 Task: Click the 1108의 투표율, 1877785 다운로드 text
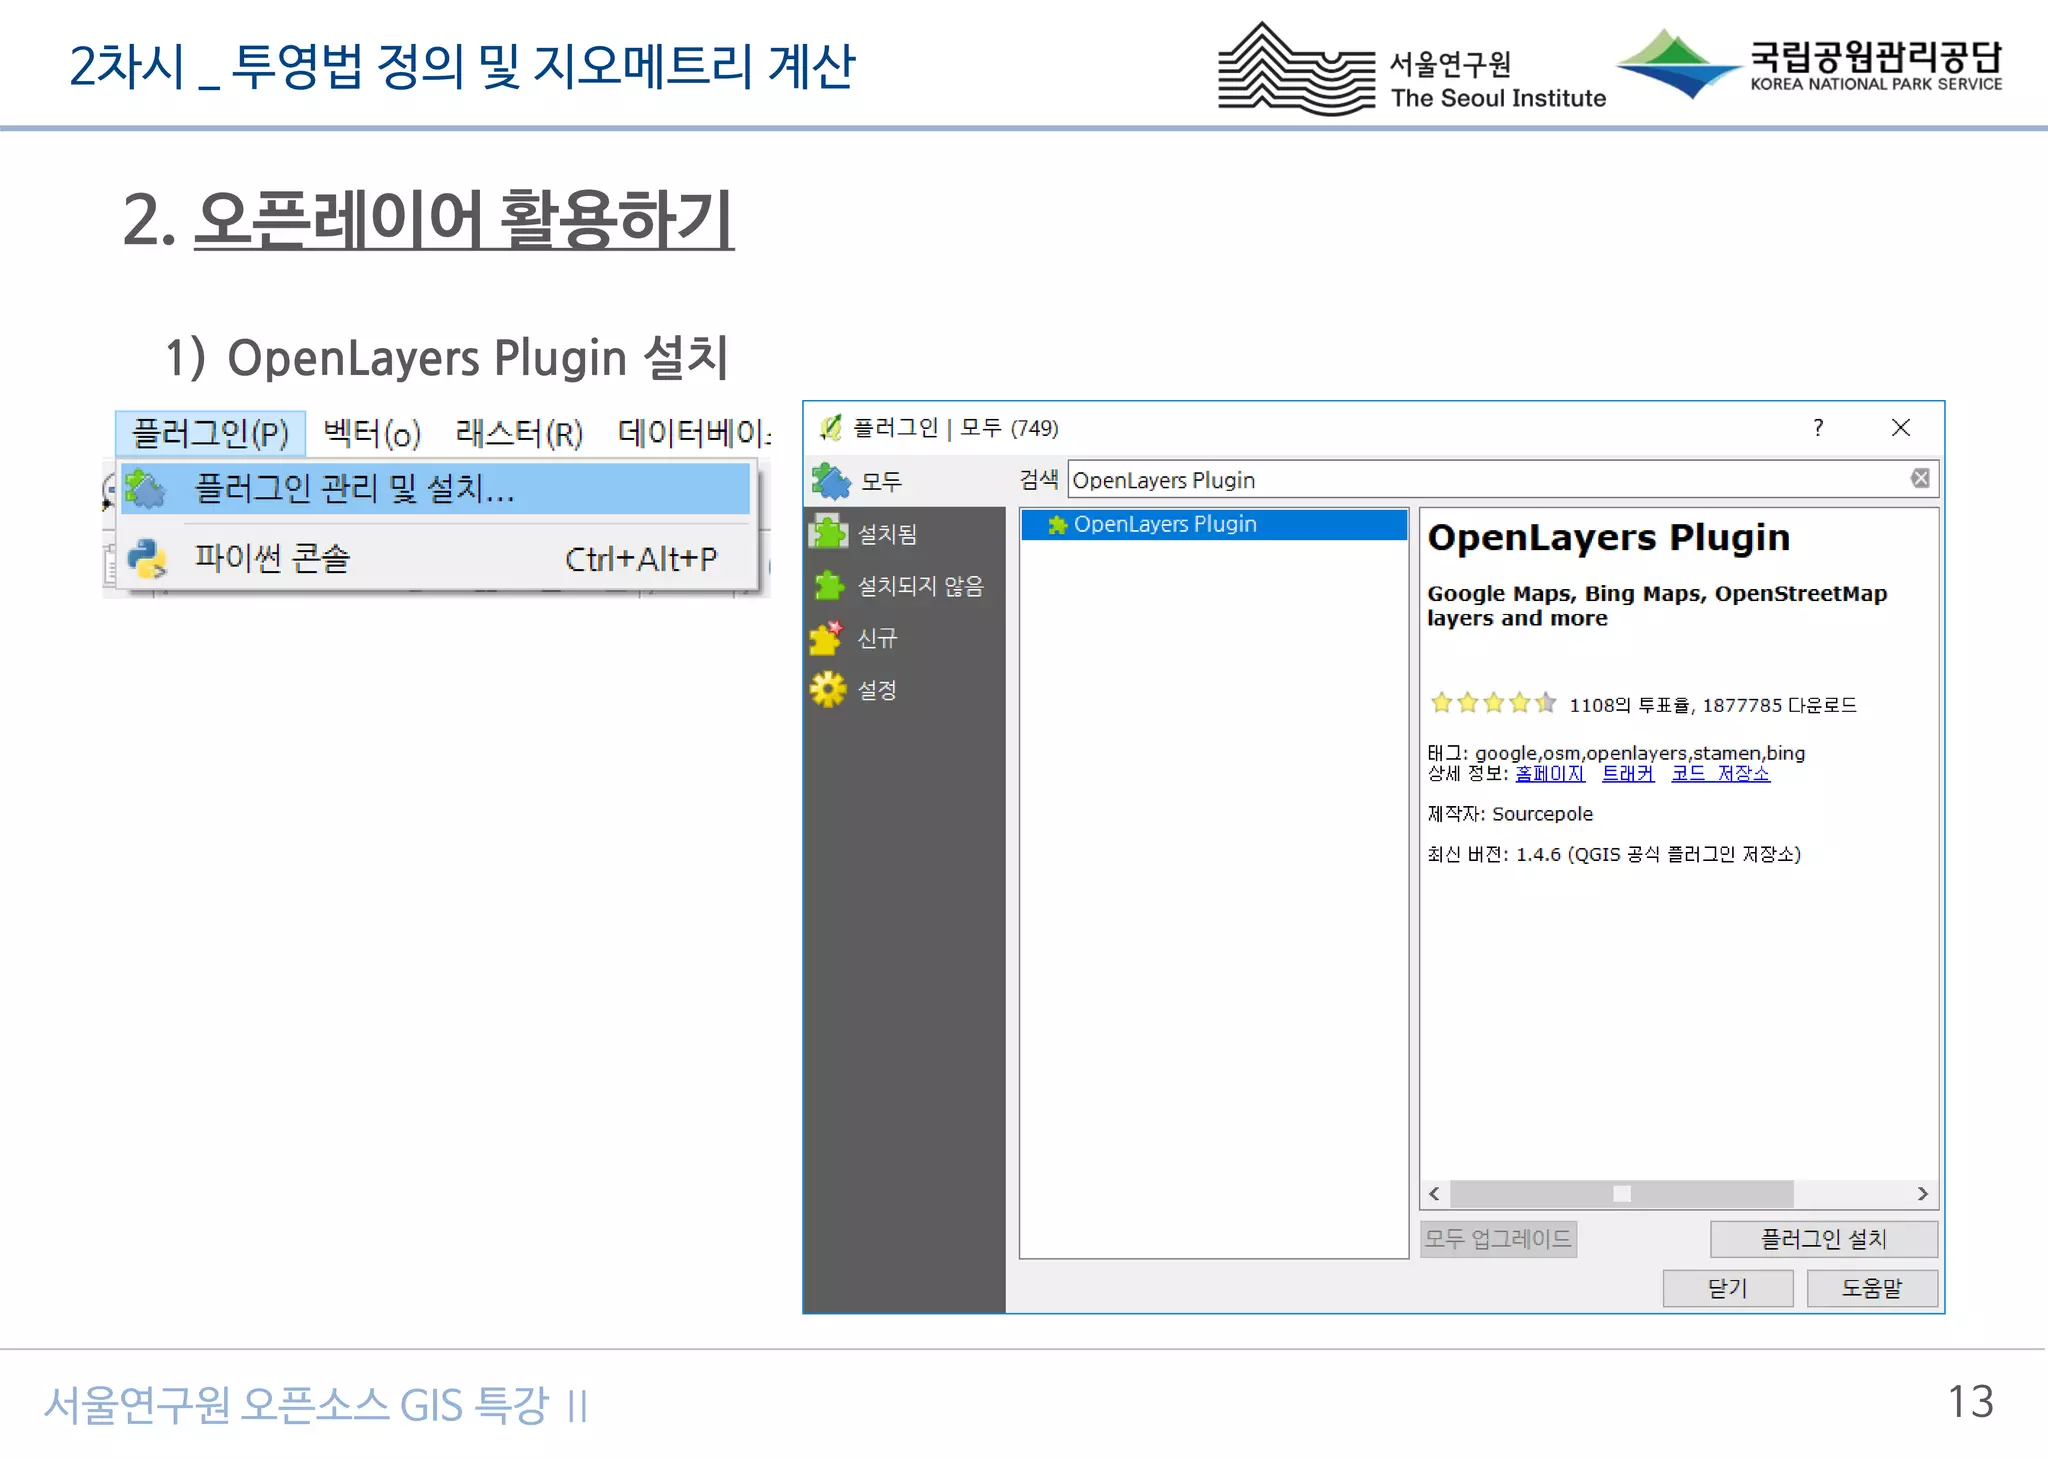click(1713, 705)
